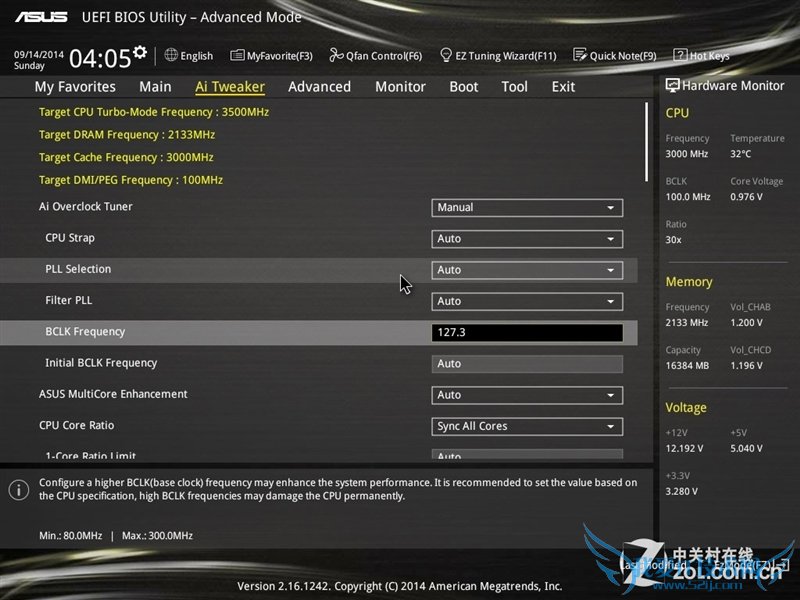Click ASUS MultiCore Enhancement label
This screenshot has height=600, width=800.
coord(113,394)
